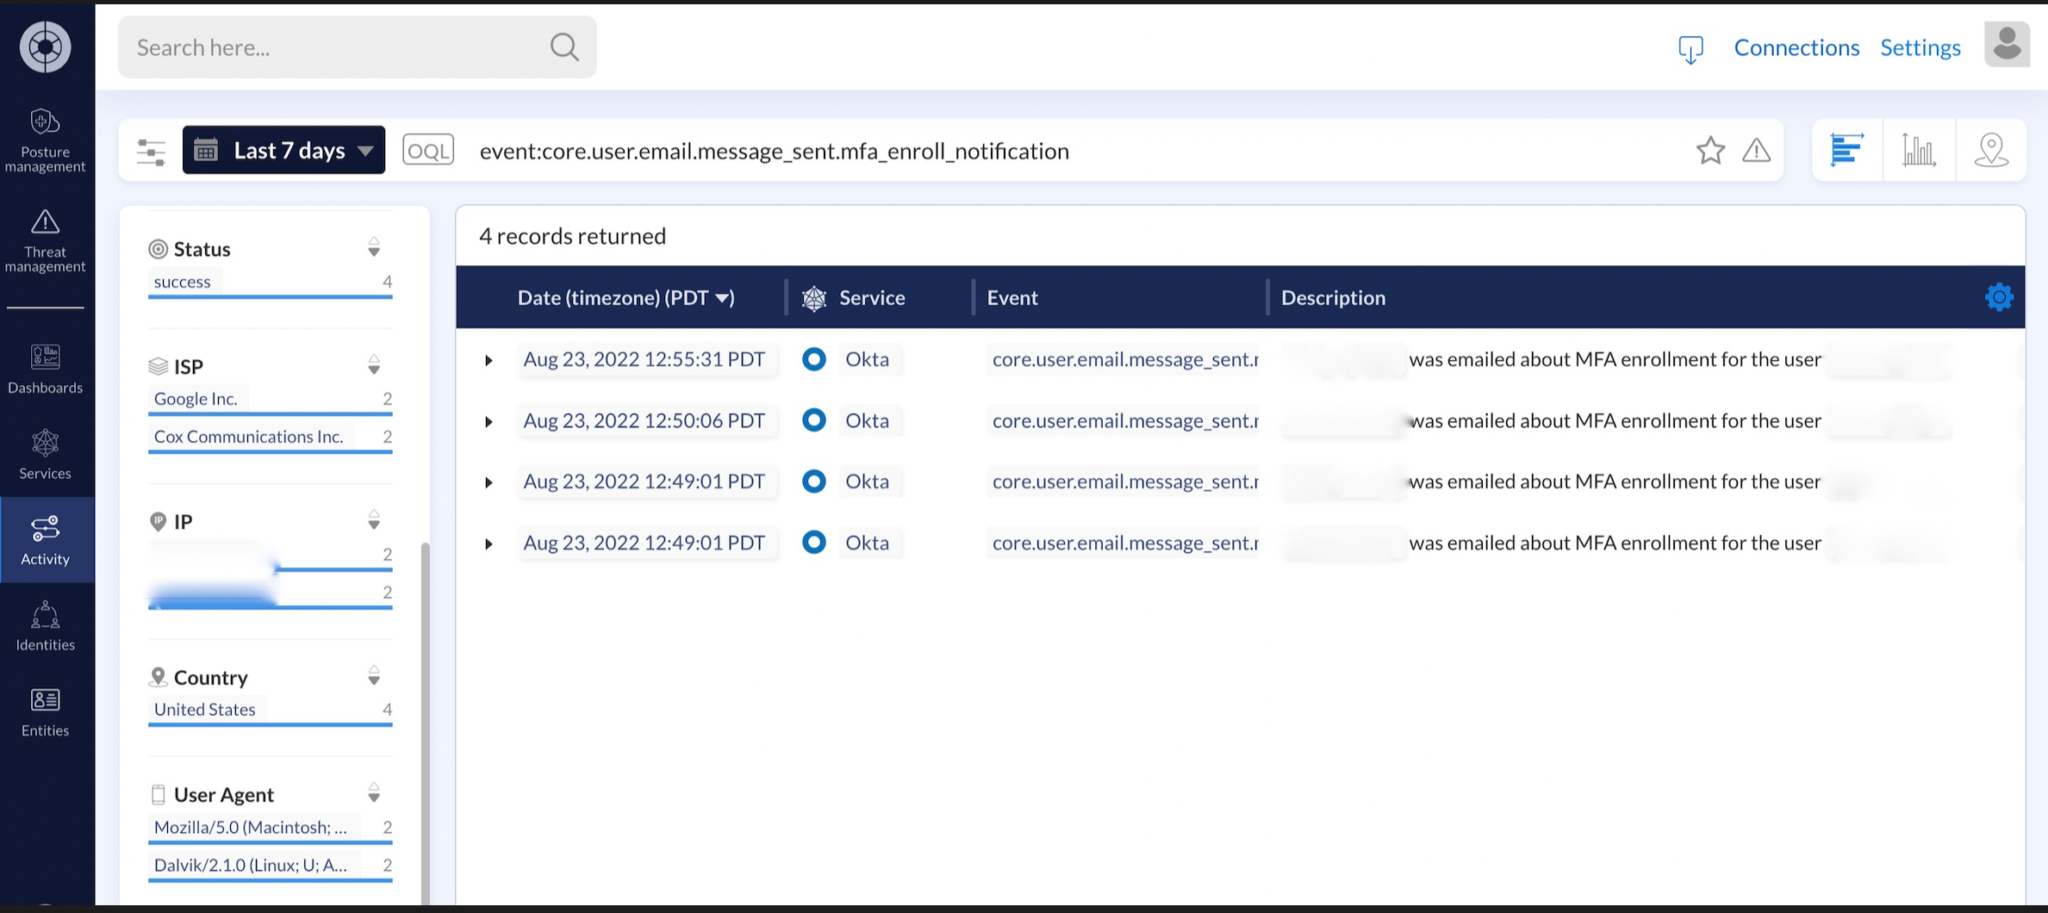The image size is (2048, 913).
Task: Filter by Cox Communications Inc. ISP
Action: coord(249,436)
